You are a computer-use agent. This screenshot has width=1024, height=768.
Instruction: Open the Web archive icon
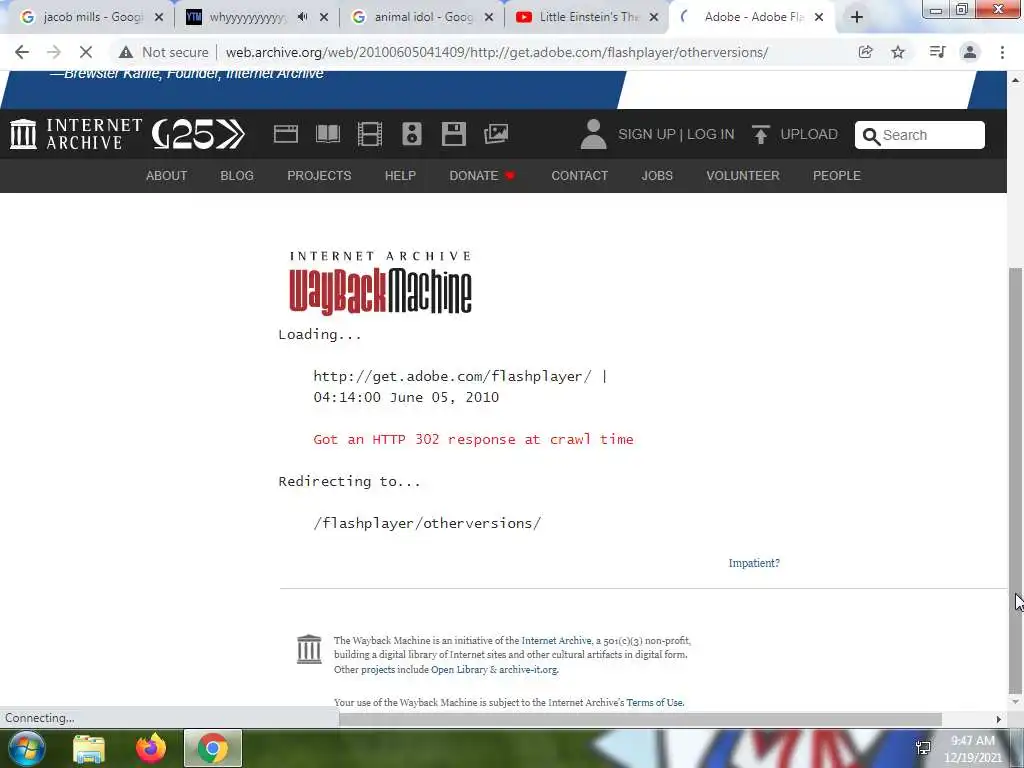[285, 134]
